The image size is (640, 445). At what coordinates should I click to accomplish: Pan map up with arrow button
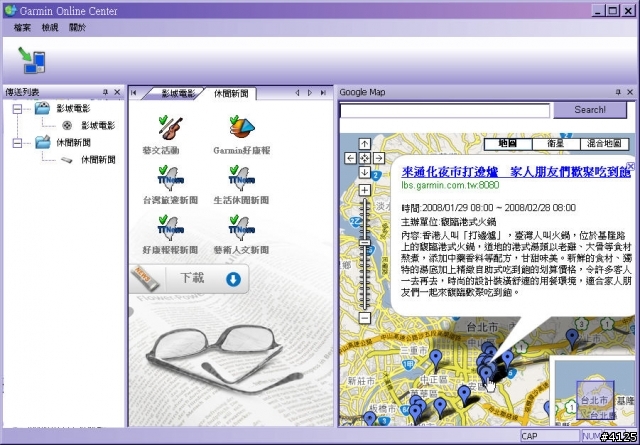(364, 144)
